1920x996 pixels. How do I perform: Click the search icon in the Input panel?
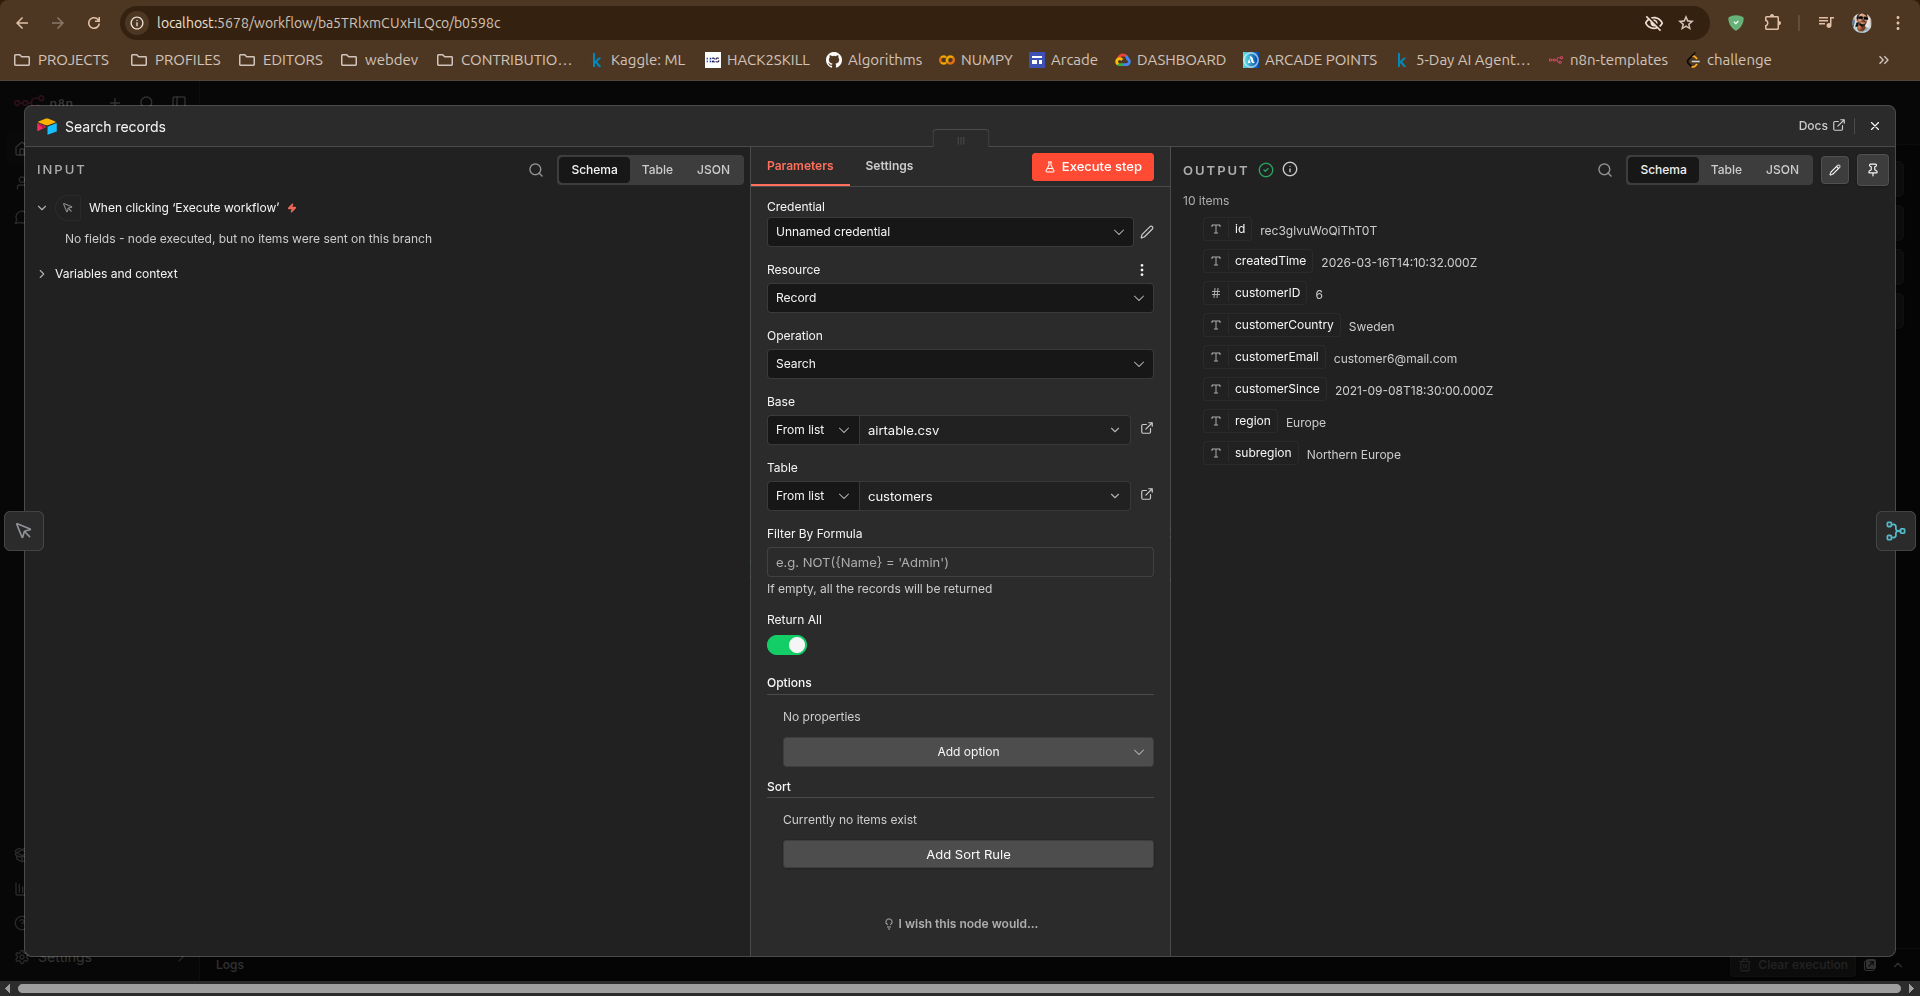(x=536, y=170)
